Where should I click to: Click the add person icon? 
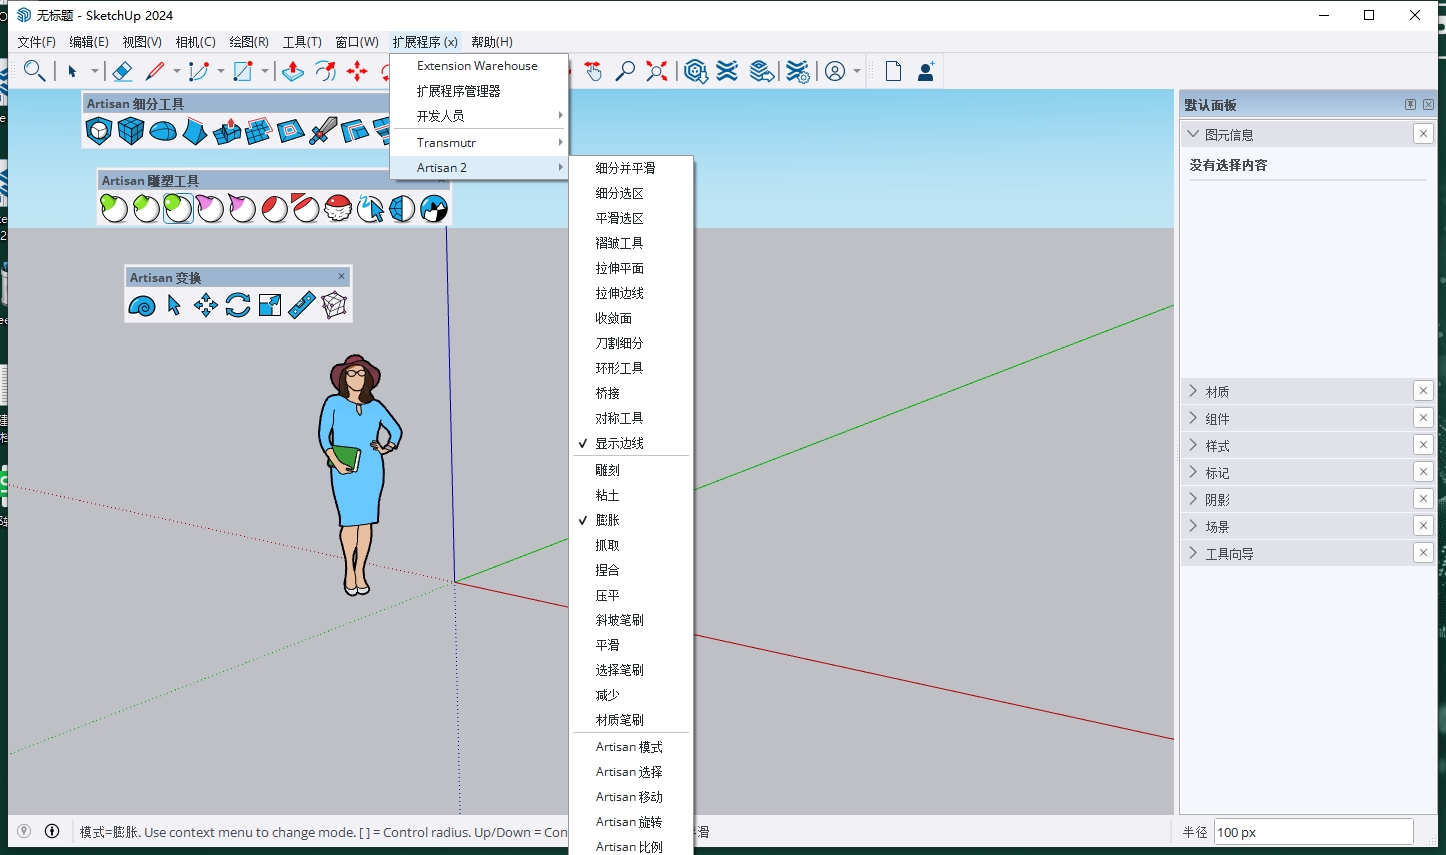tap(926, 71)
